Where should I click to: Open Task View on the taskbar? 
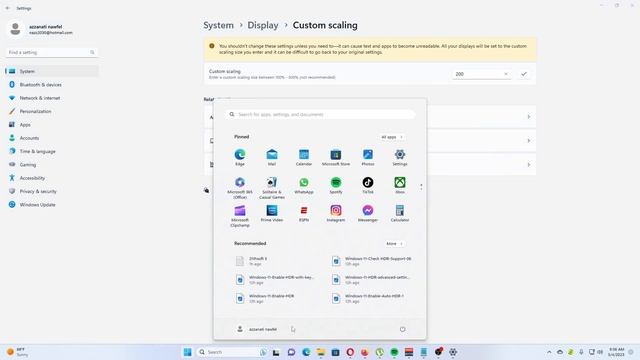pyautogui.click(x=276, y=352)
